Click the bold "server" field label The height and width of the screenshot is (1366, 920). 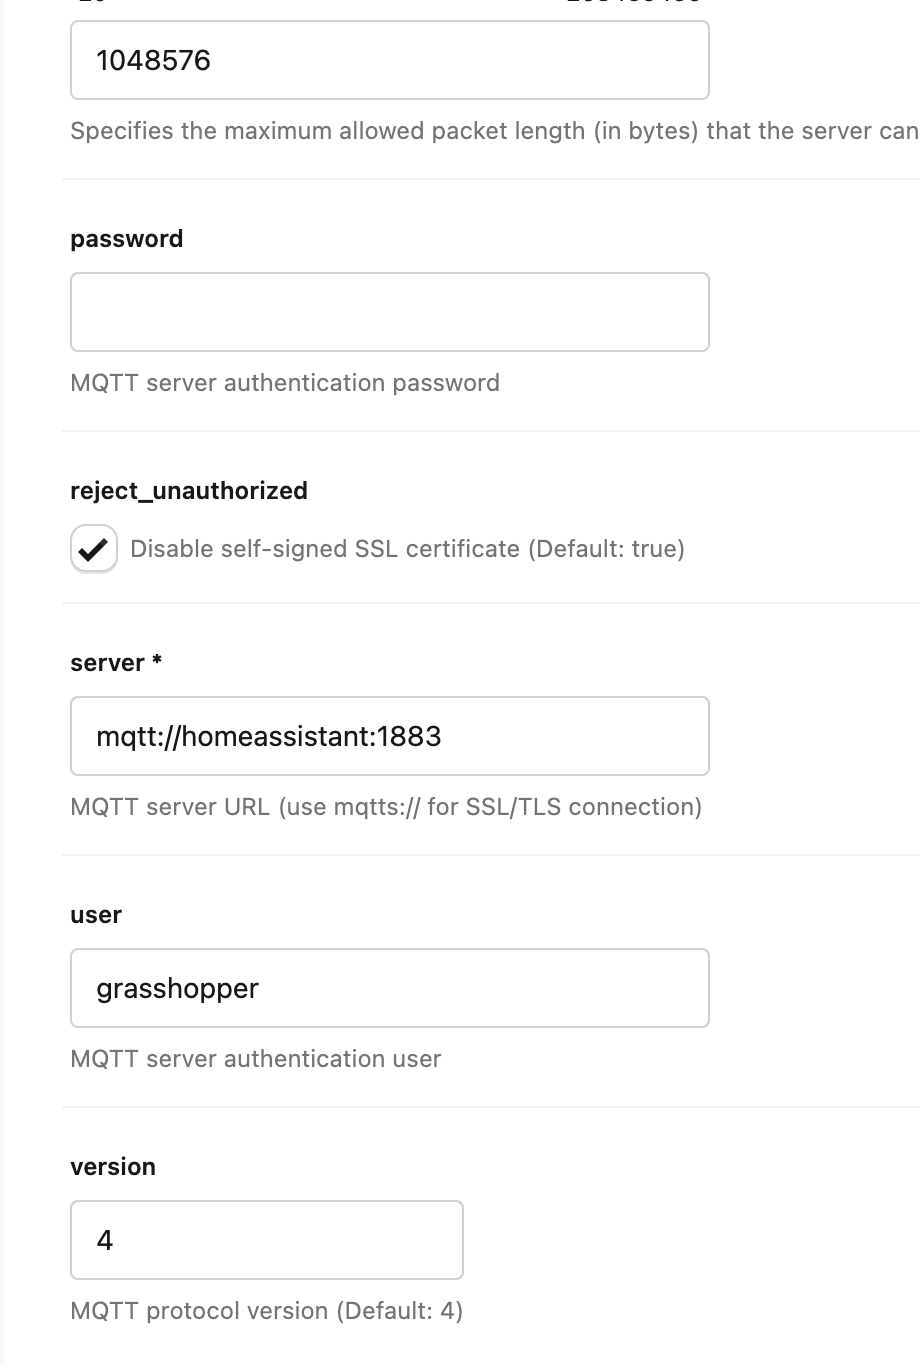pos(107,663)
